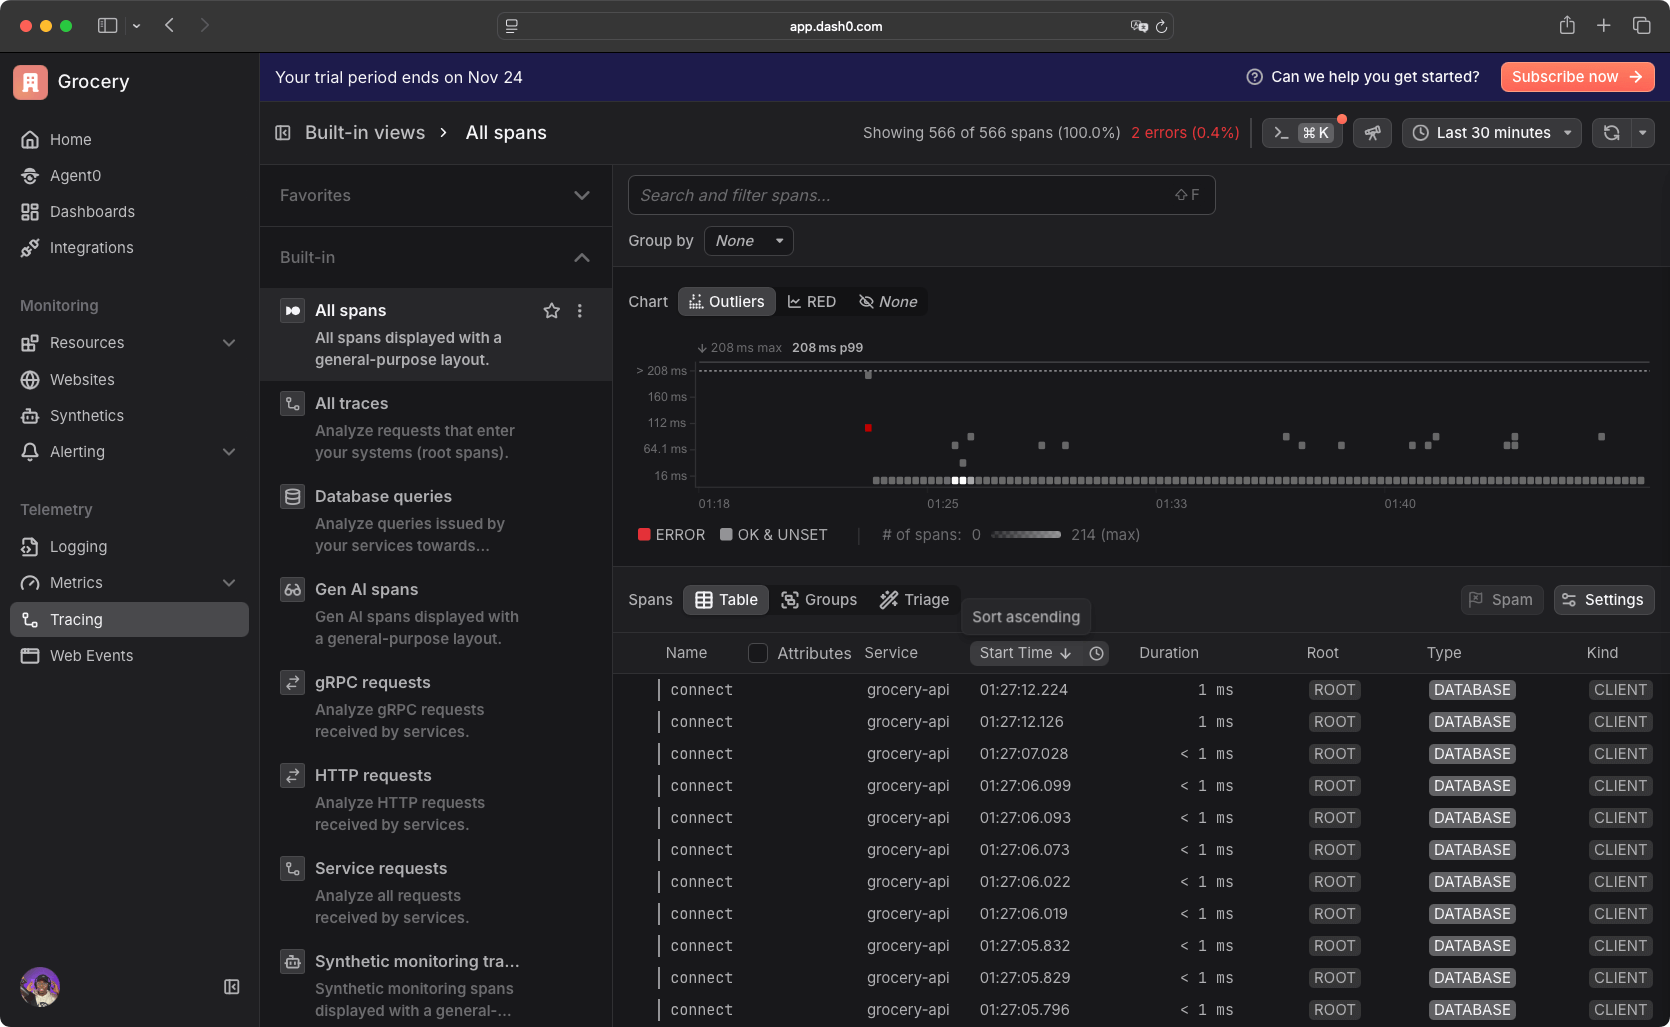Click the red ERROR legend swatch
The width and height of the screenshot is (1670, 1027).
click(645, 535)
